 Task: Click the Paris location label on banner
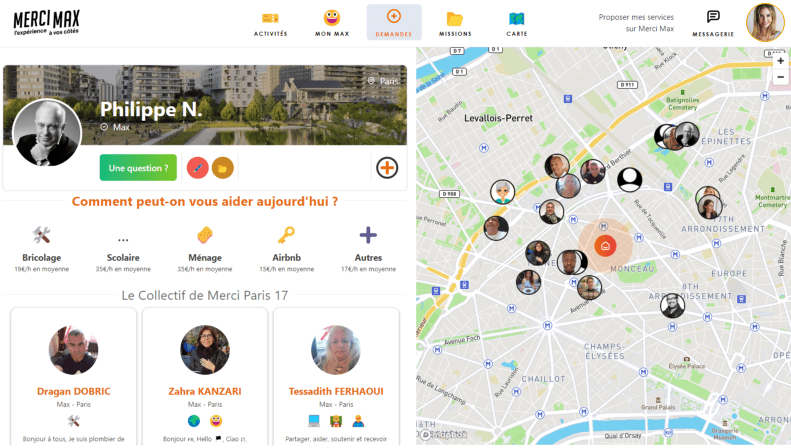point(383,81)
